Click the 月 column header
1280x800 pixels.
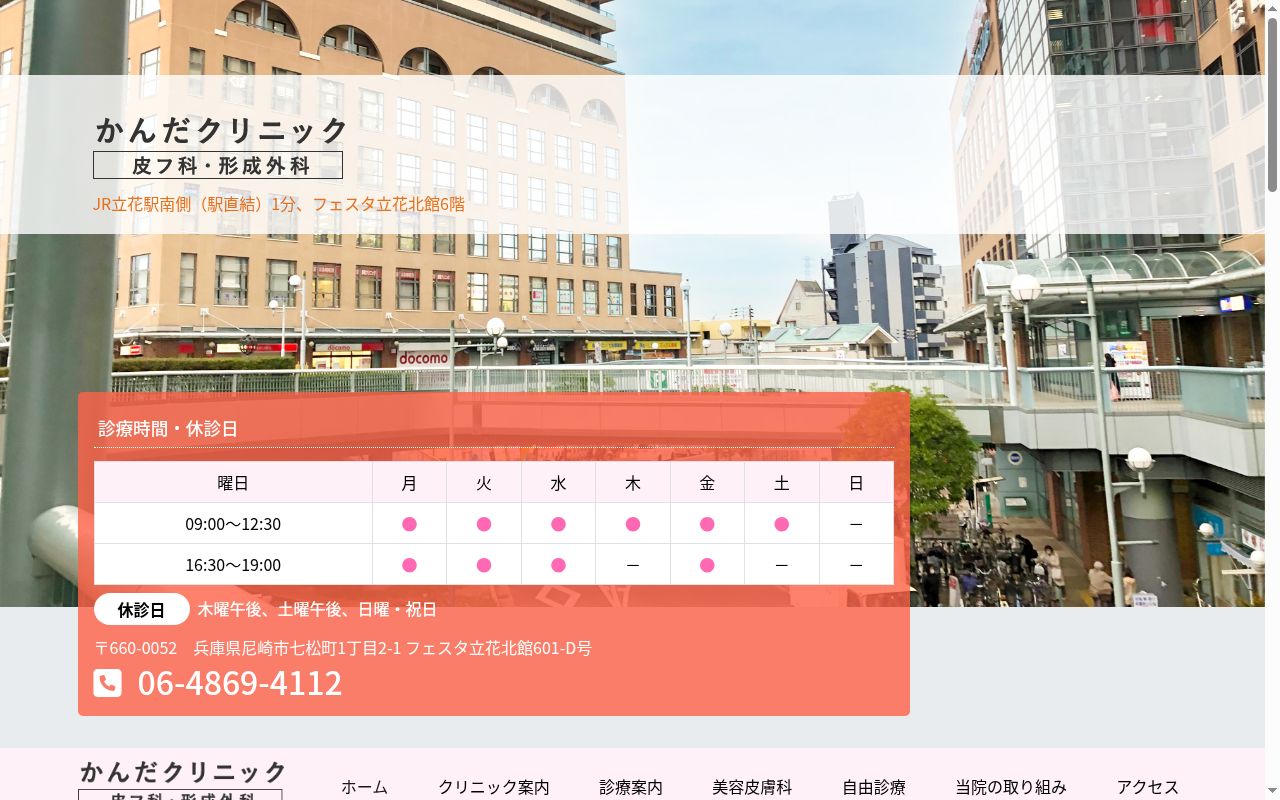pyautogui.click(x=409, y=483)
